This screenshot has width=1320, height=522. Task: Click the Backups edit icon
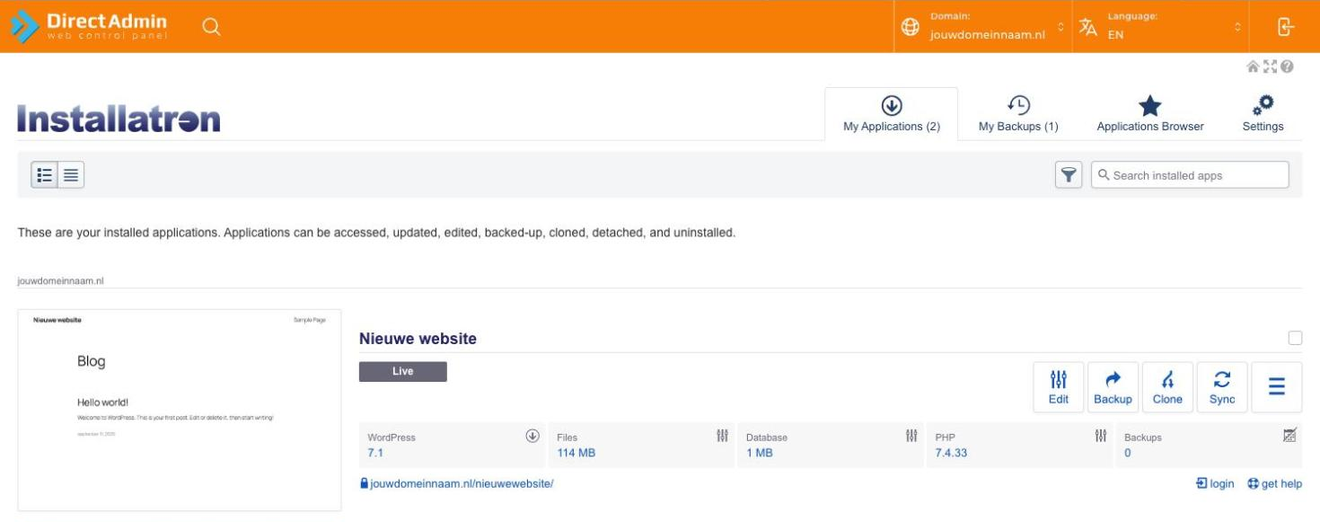point(1289,435)
